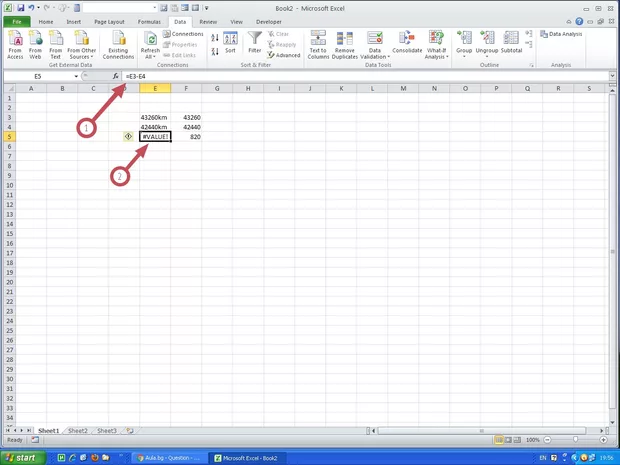This screenshot has height=465, width=620.
Task: Toggle the Filter funnel
Action: click(255, 43)
